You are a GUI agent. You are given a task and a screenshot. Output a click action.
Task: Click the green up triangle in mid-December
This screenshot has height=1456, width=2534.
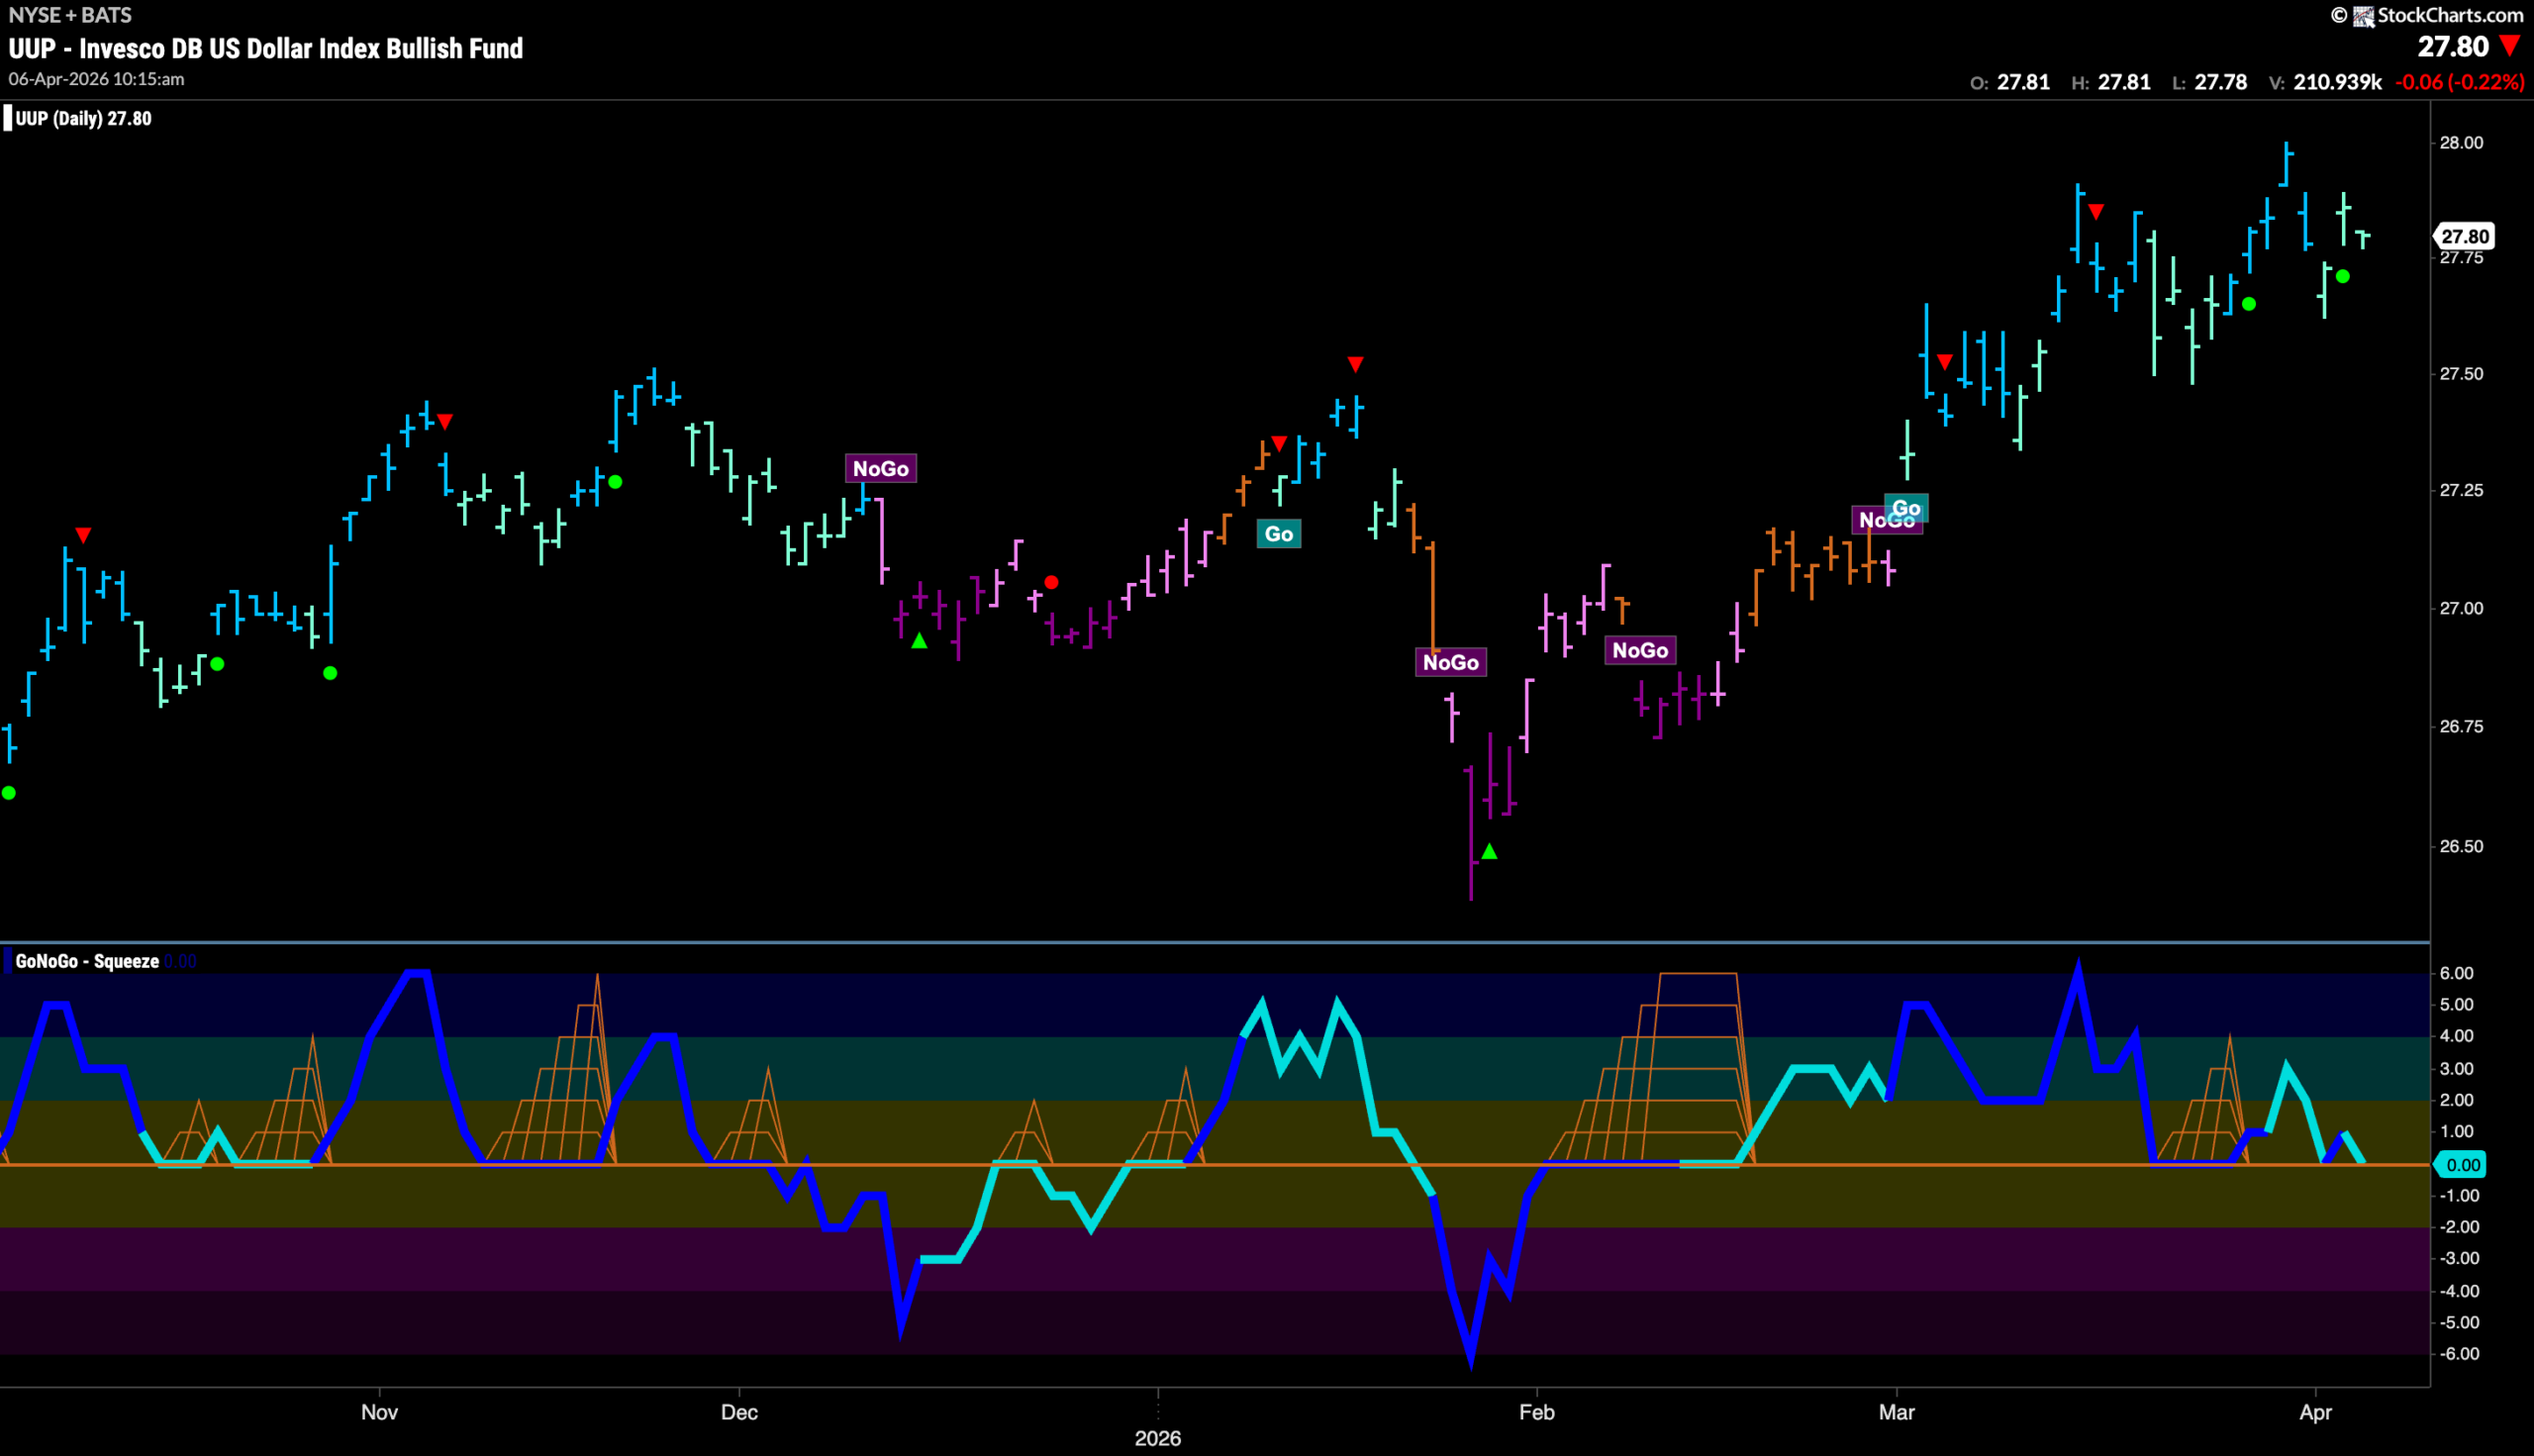pyautogui.click(x=919, y=641)
